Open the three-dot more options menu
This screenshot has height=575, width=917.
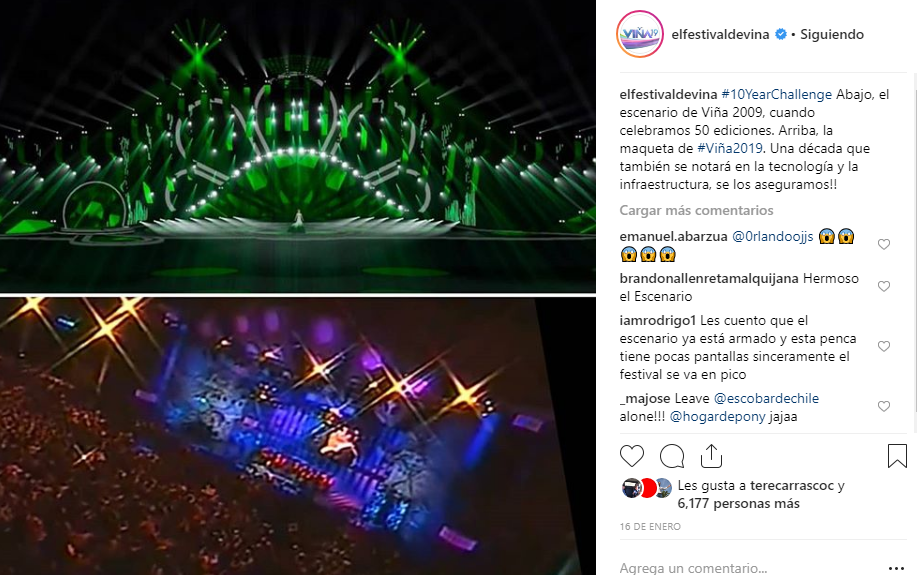(896, 568)
